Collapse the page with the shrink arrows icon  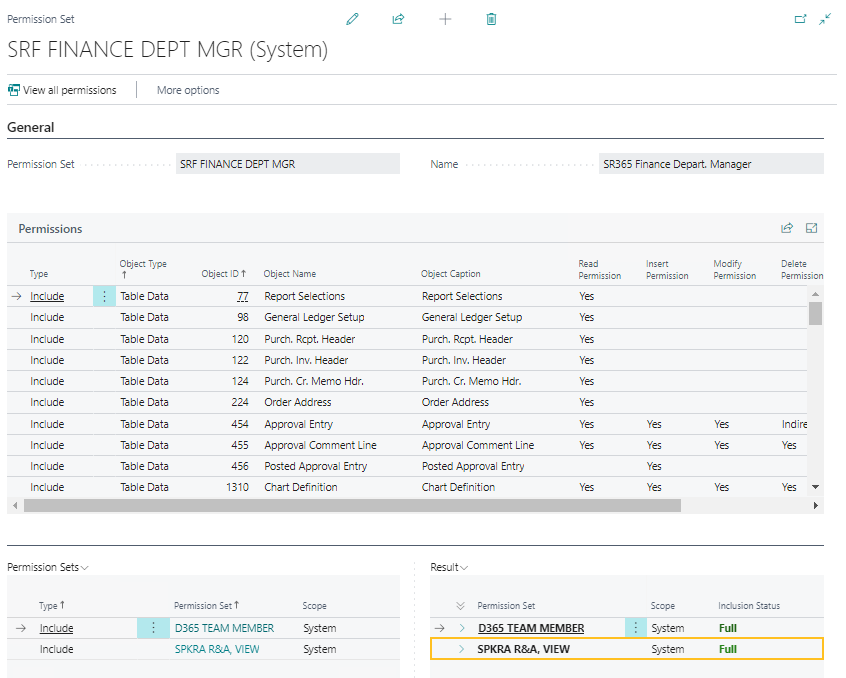[827, 17]
